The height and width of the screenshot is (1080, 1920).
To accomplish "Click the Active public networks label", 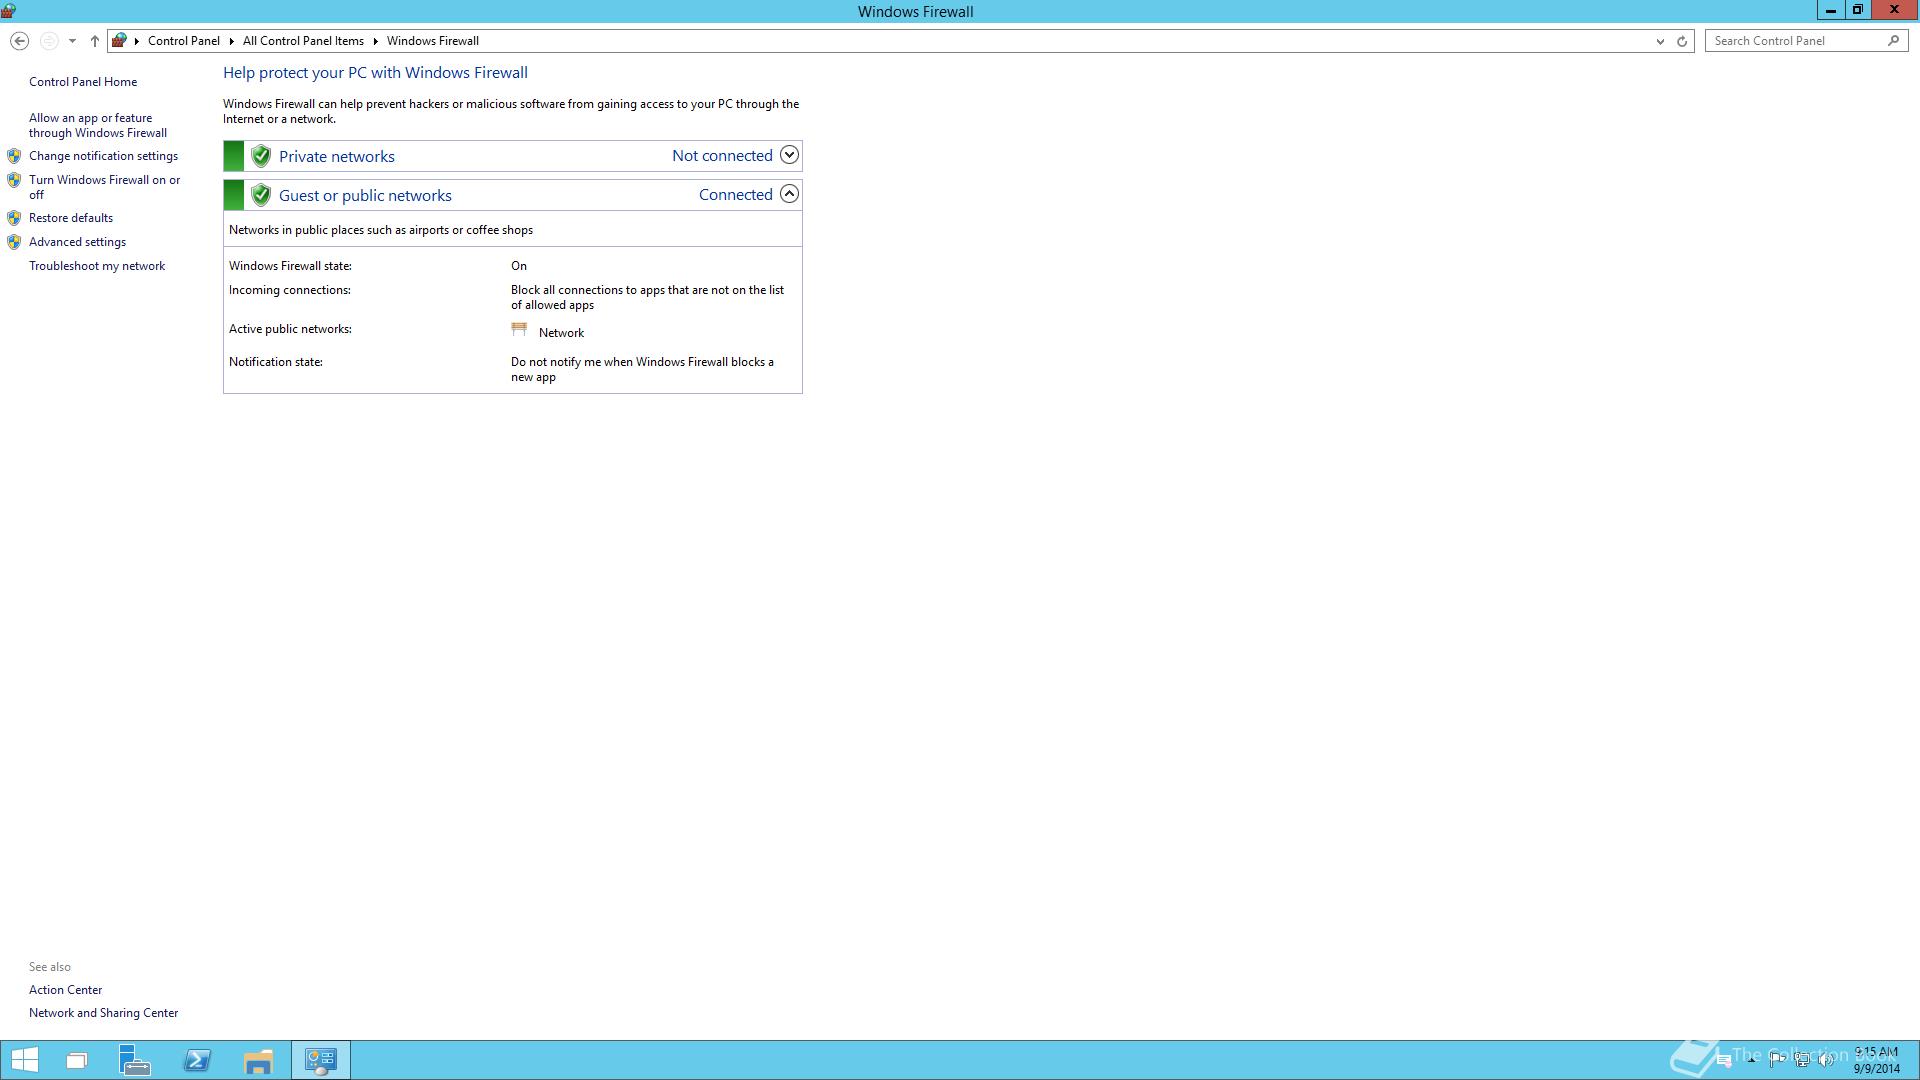I will [290, 329].
